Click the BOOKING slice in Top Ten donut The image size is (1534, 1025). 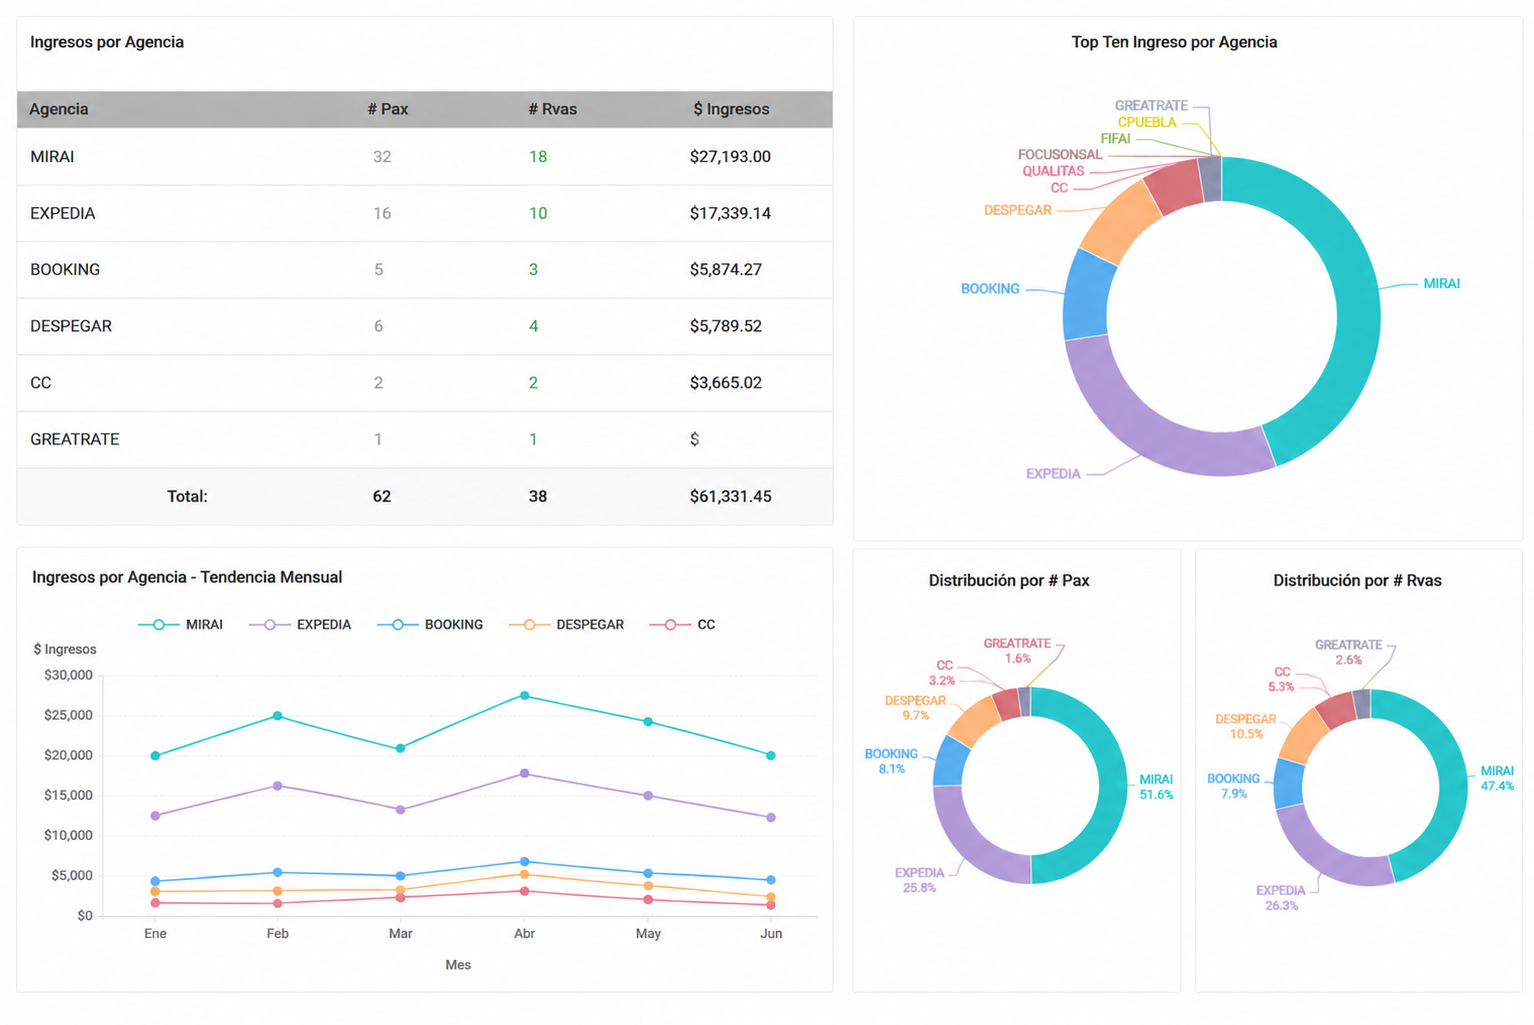pyautogui.click(x=1086, y=295)
